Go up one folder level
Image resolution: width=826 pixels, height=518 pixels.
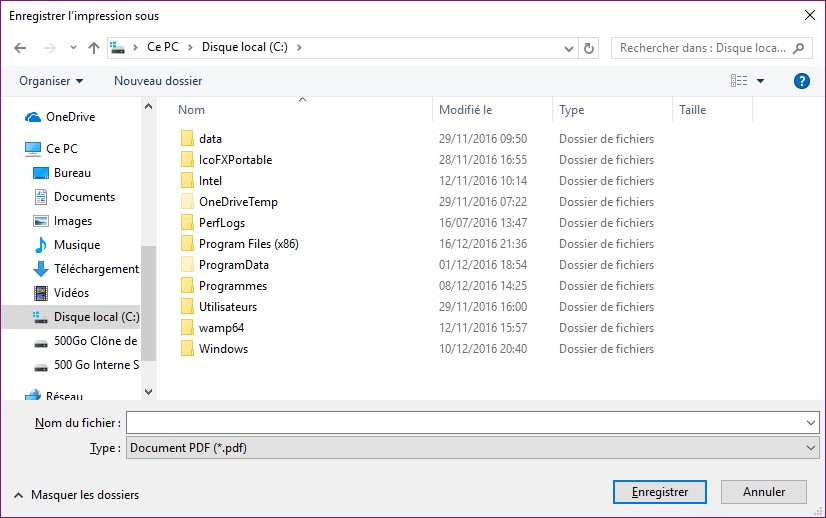pyautogui.click(x=94, y=48)
